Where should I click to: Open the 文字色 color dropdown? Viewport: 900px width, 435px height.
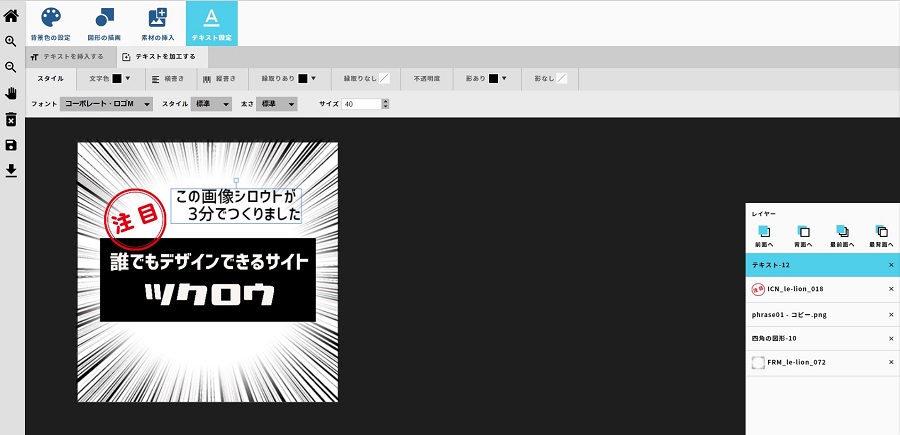coord(106,78)
